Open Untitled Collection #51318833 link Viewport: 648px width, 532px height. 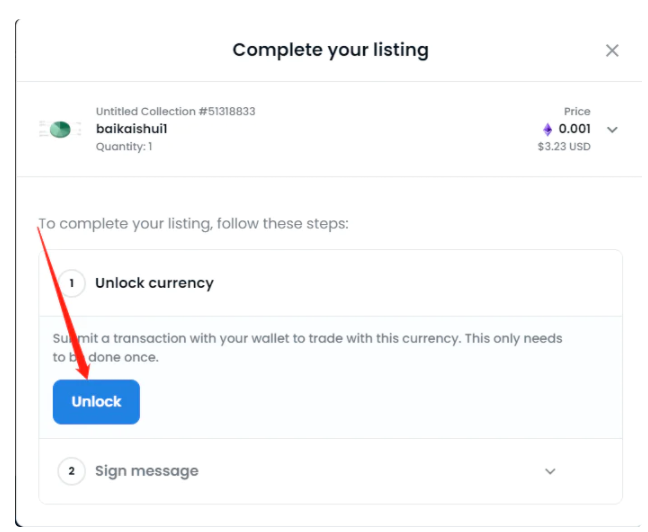176,111
